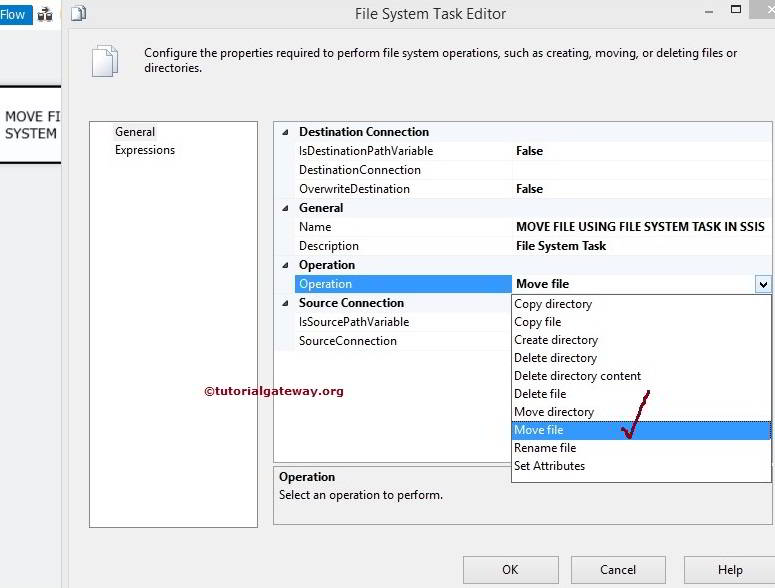Select the General page in left pane
The width and height of the screenshot is (775, 588).
(x=135, y=132)
